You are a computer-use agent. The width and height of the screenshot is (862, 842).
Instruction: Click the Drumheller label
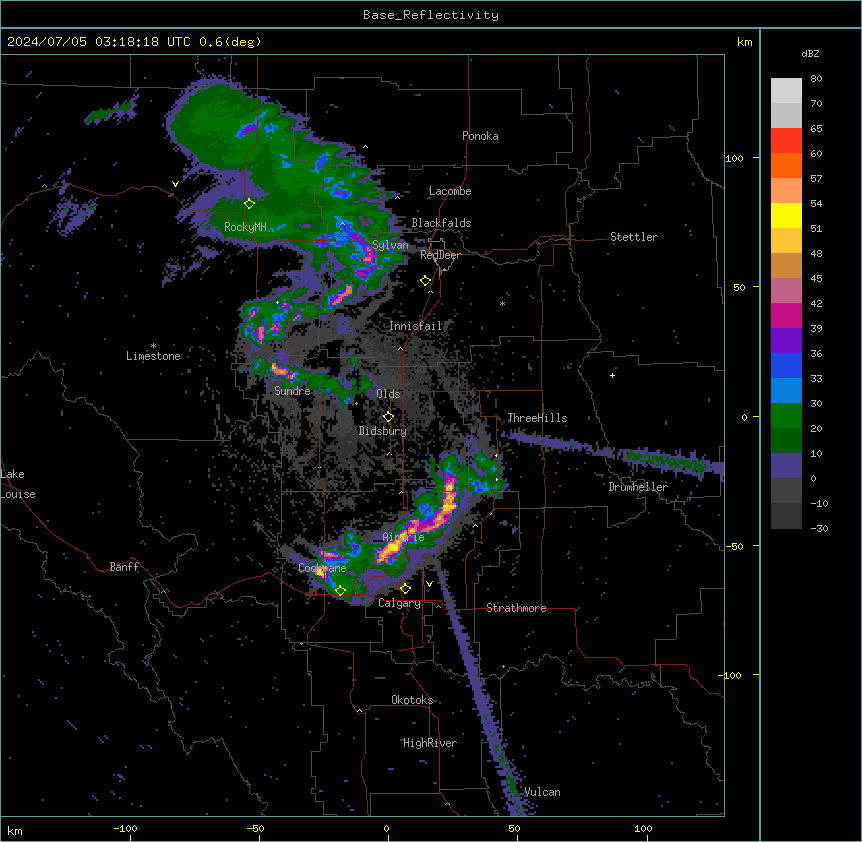point(638,487)
